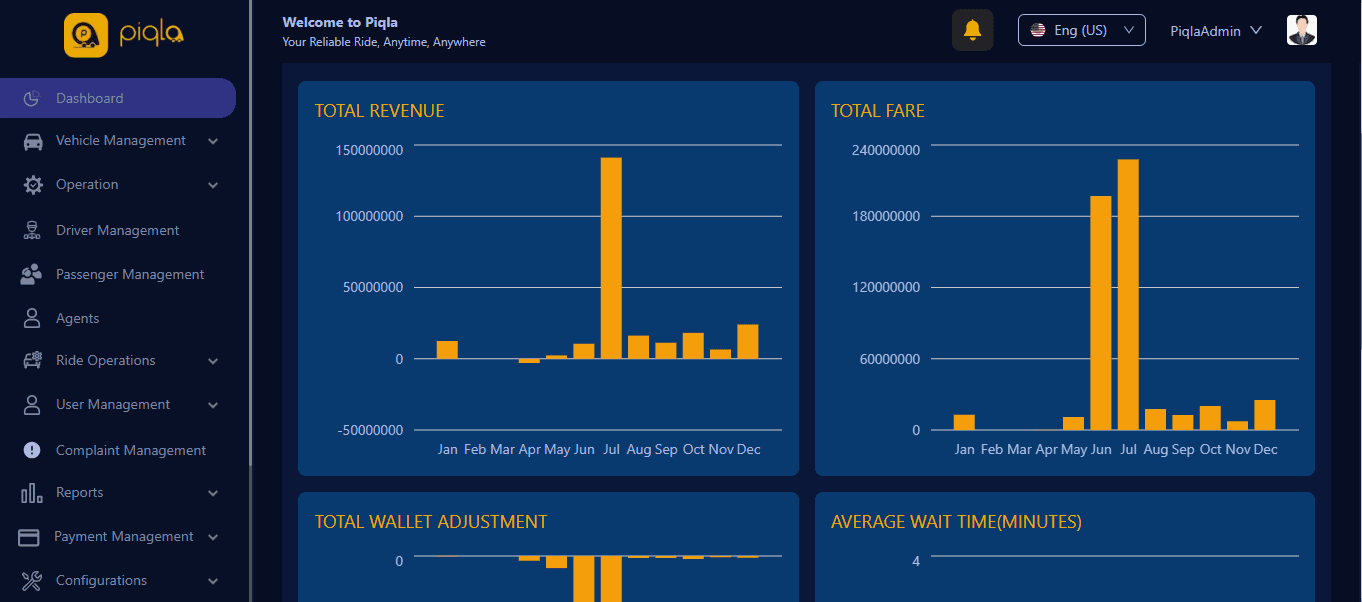The height and width of the screenshot is (602, 1362).
Task: Click the Passenger Management people icon
Action: tap(31, 274)
